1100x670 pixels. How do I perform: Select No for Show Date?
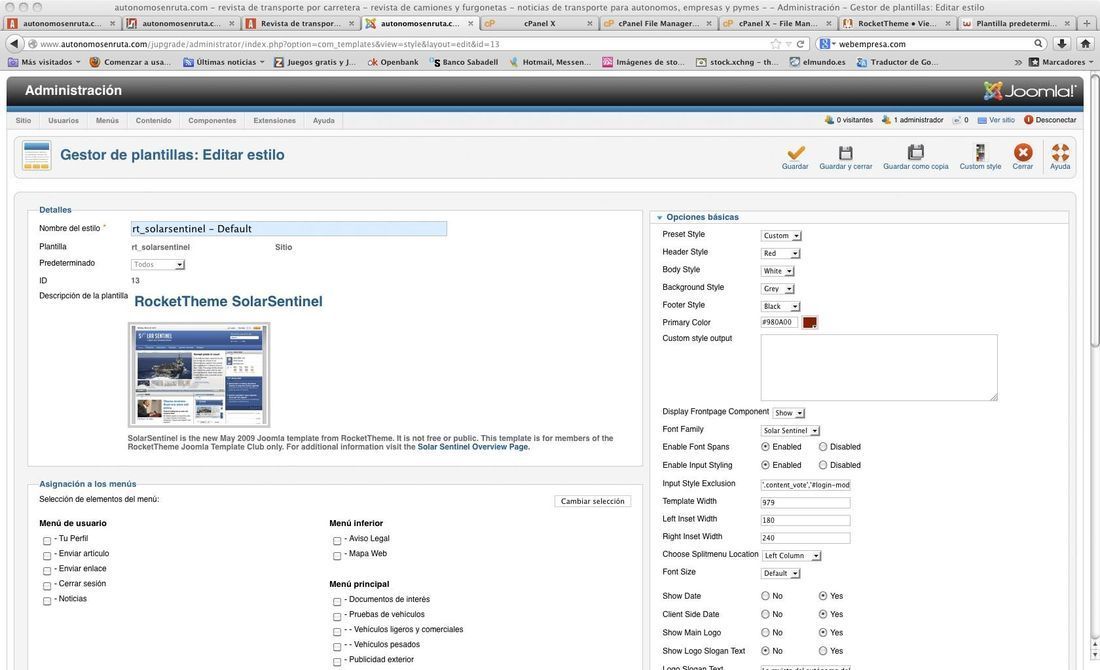[x=765, y=596]
